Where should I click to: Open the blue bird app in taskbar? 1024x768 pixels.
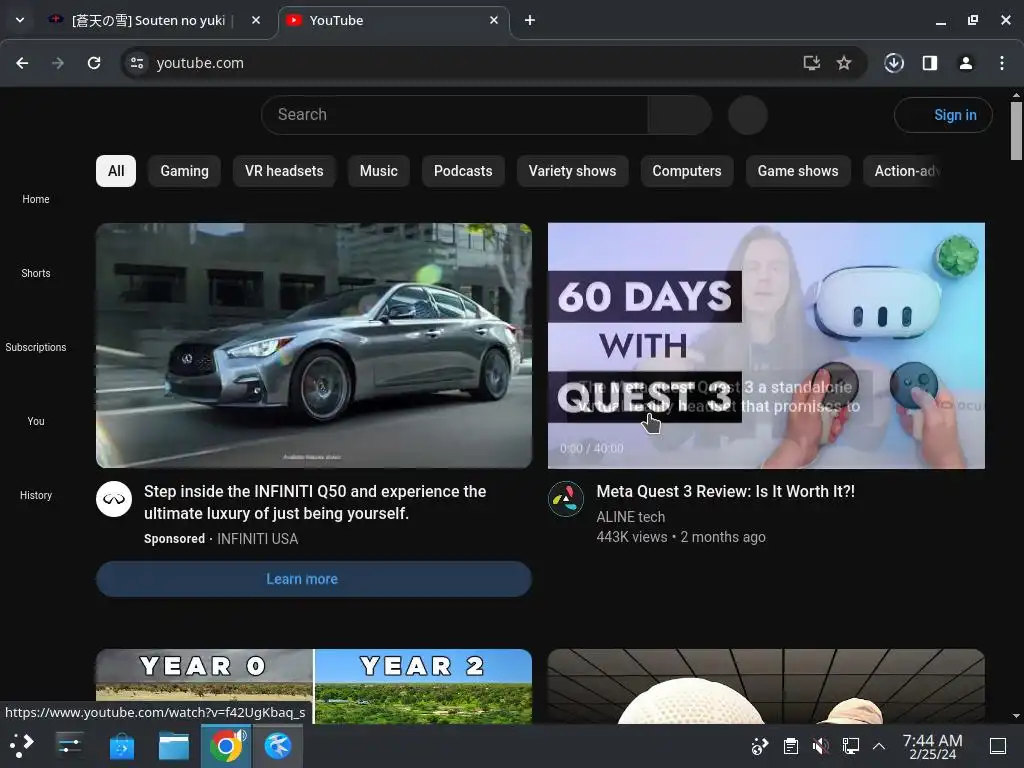278,746
